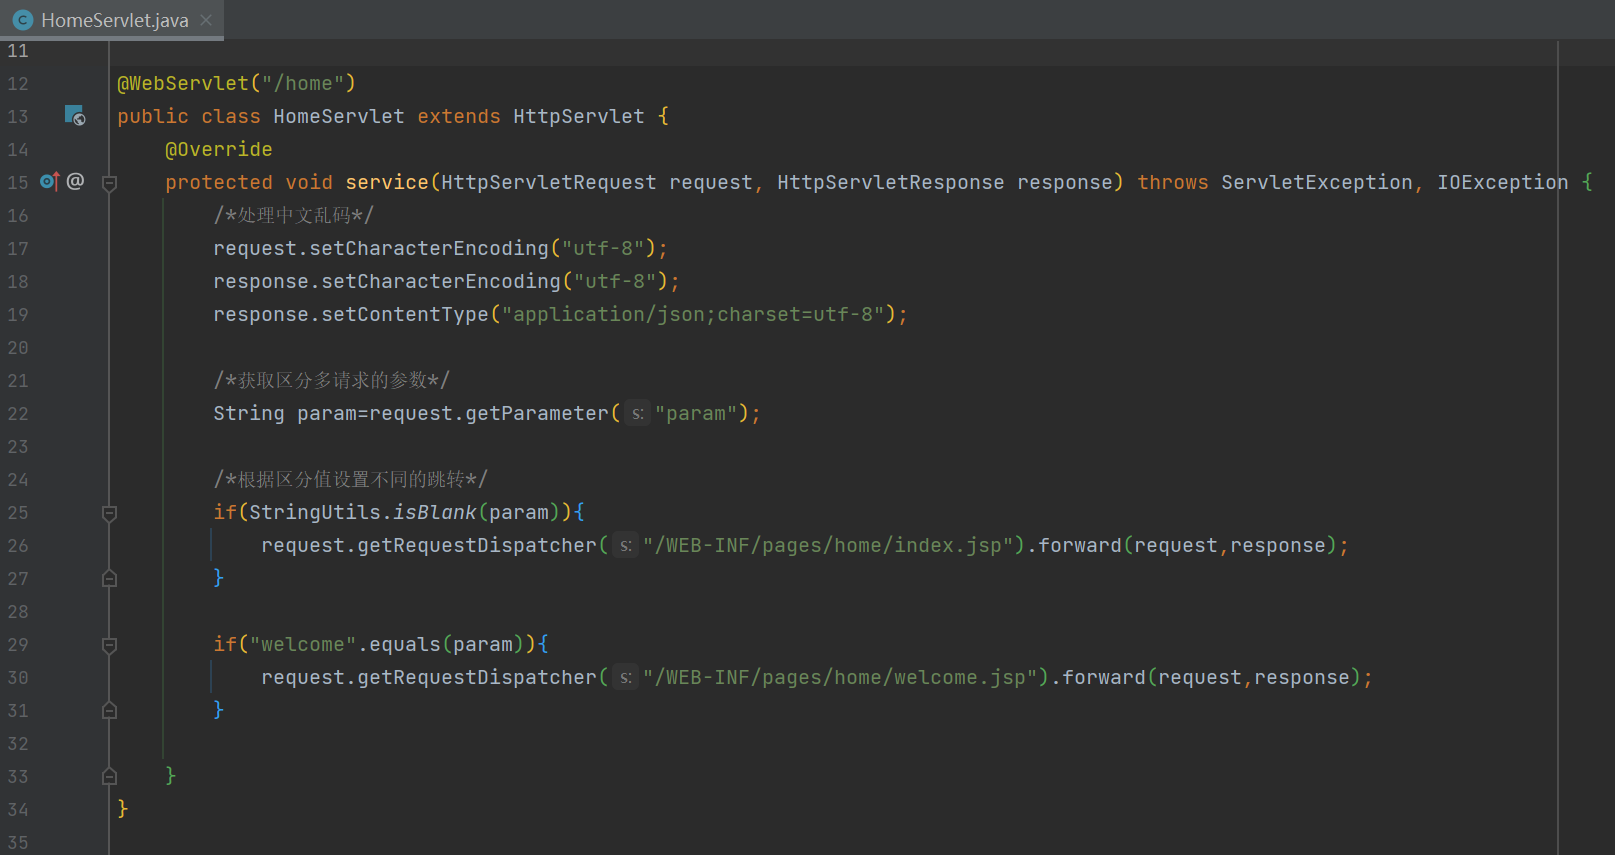
Task: Click the HomeServlet class name on line 13
Action: click(339, 116)
